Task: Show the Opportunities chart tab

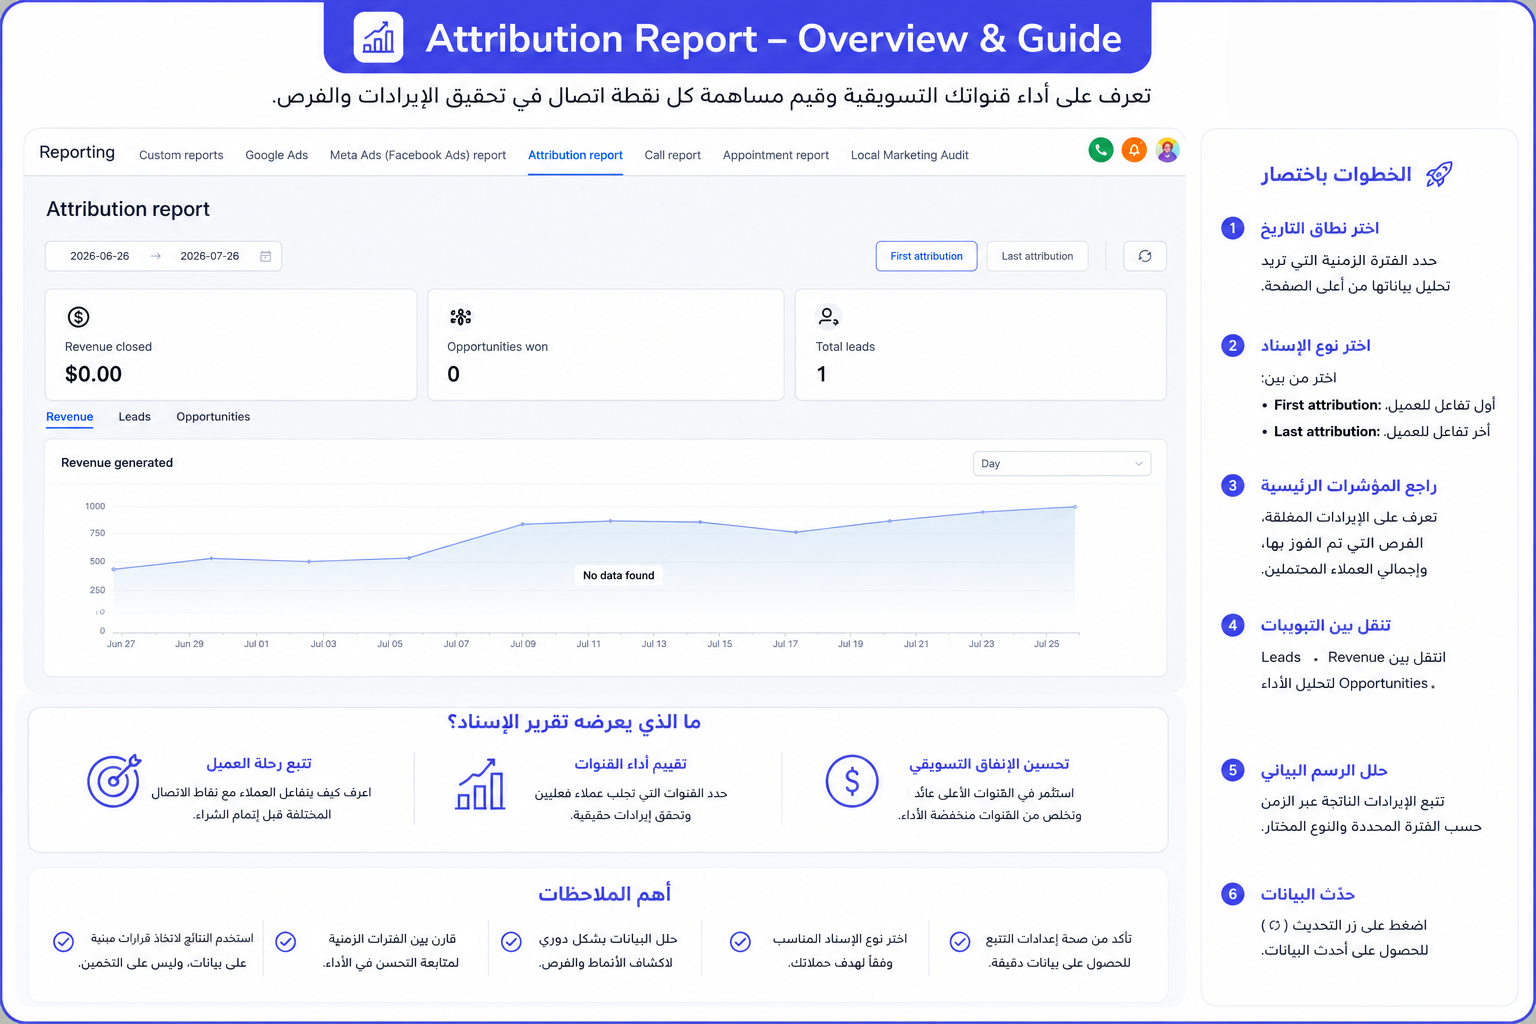Action: 213,417
